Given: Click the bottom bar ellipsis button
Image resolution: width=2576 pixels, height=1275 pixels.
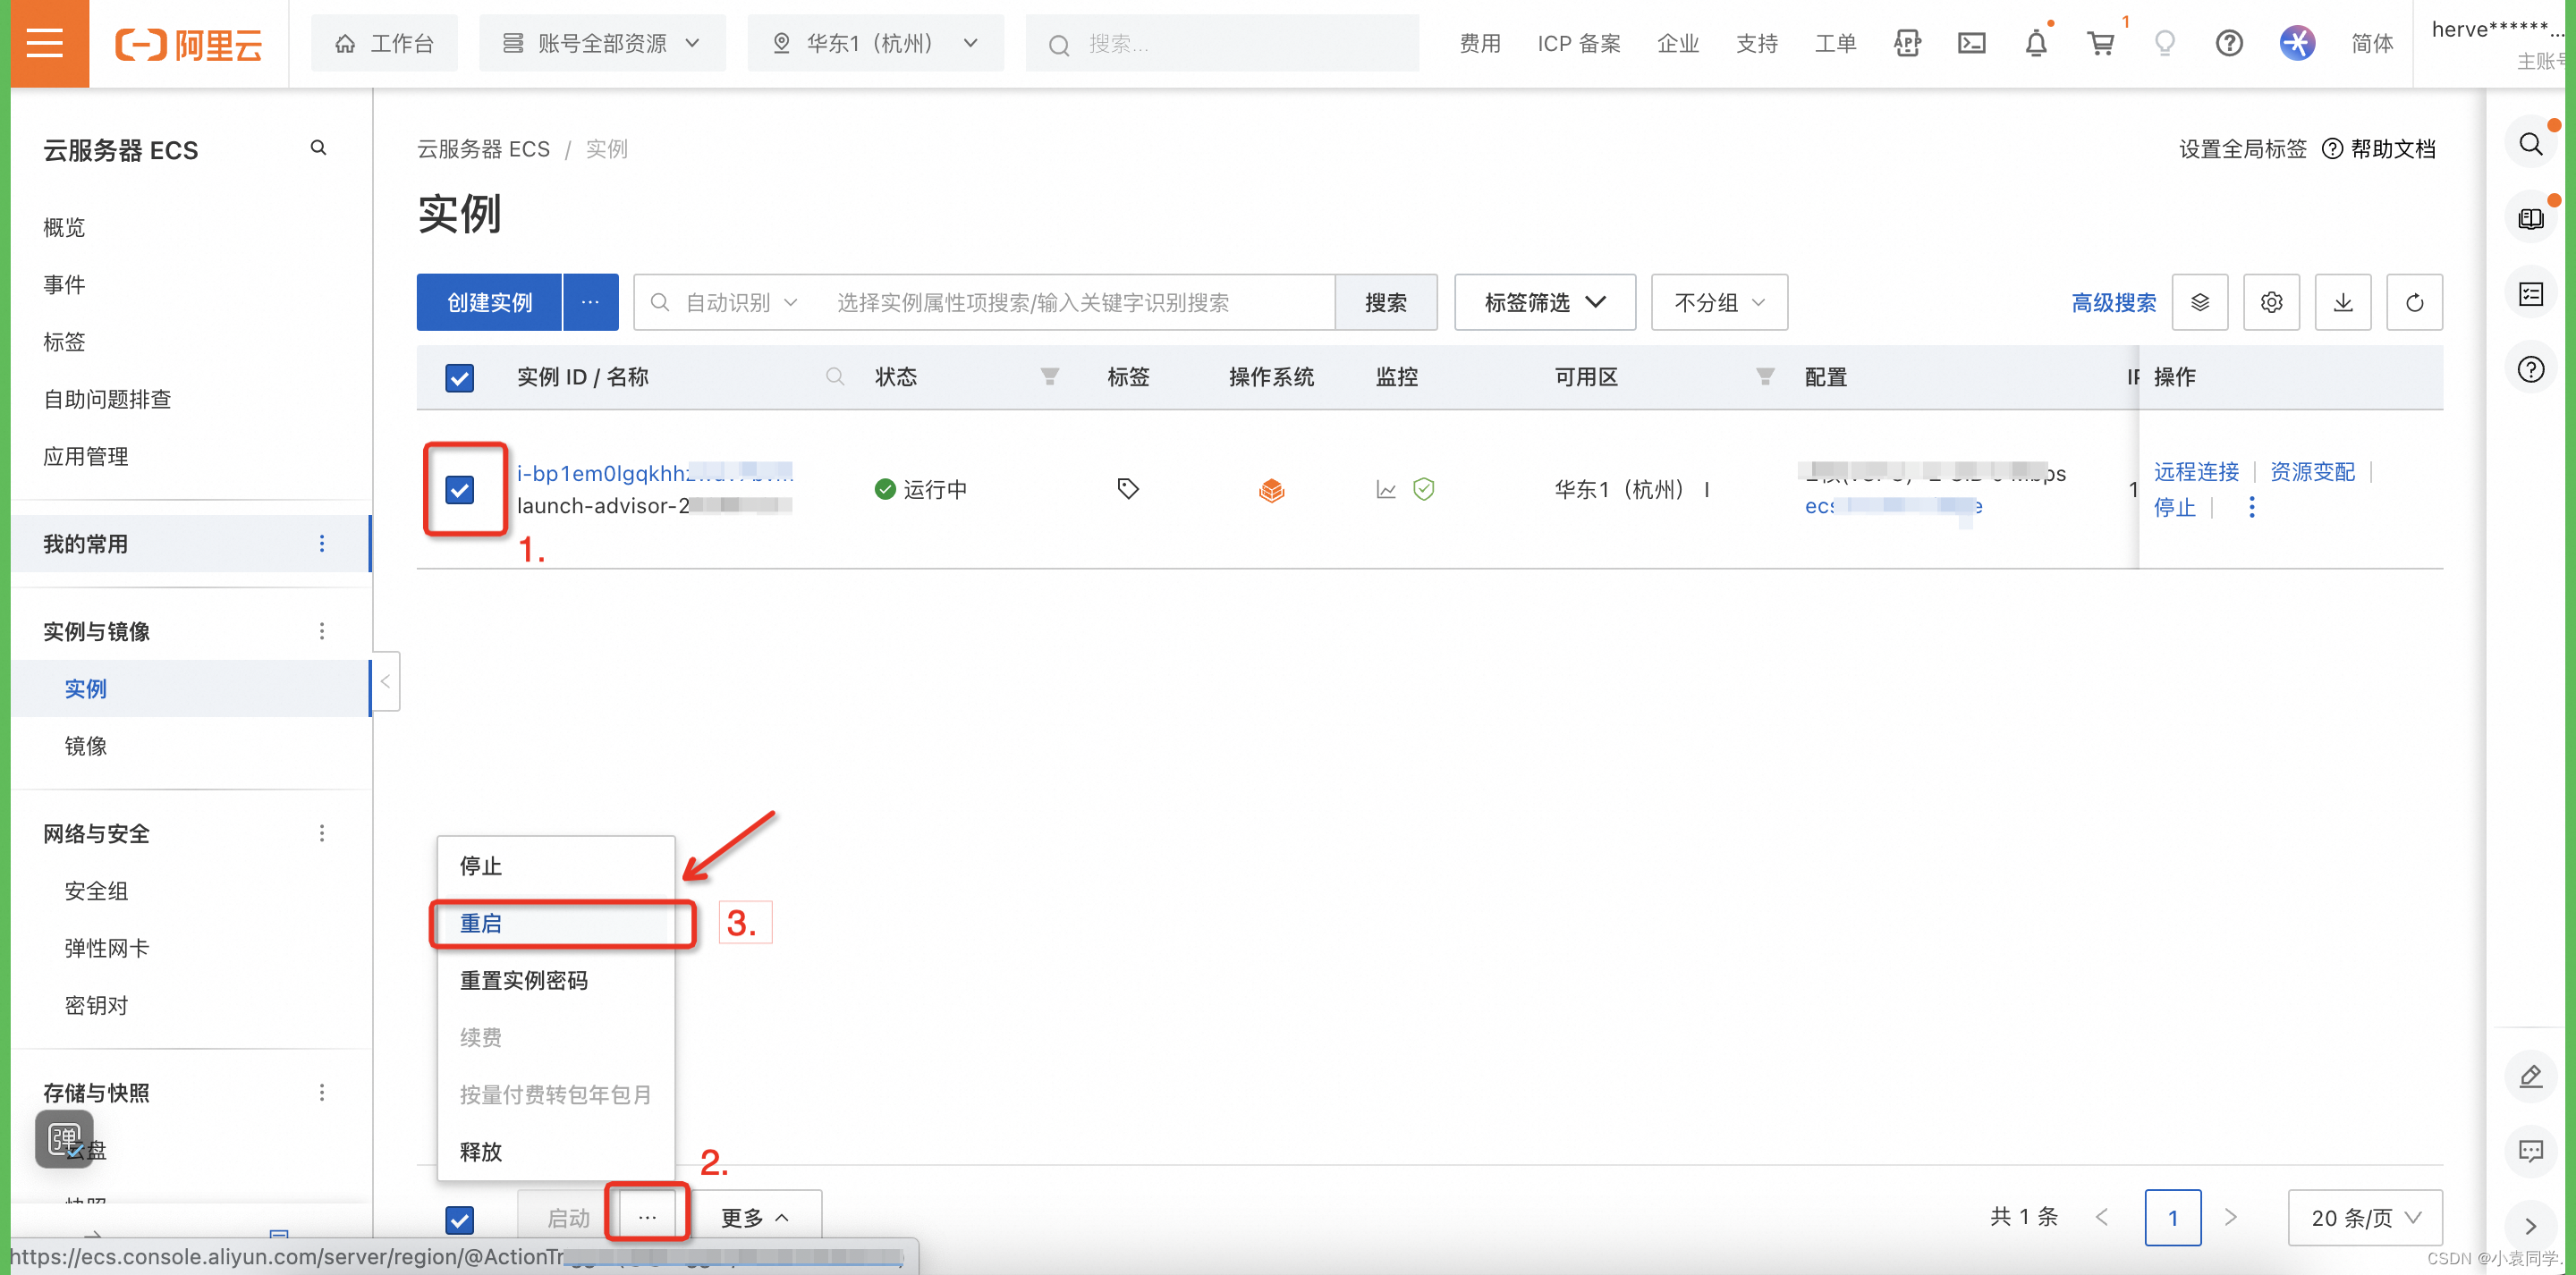Looking at the screenshot, I should pyautogui.click(x=647, y=1217).
